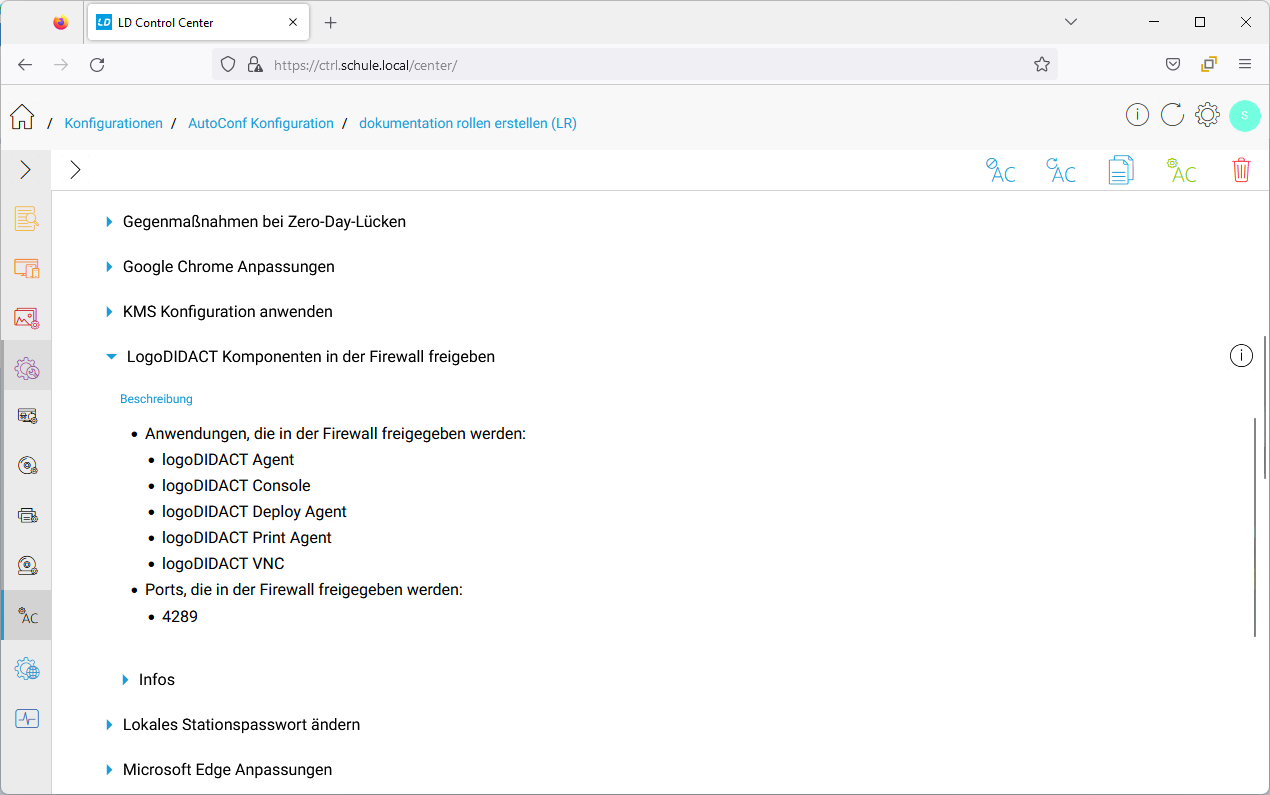The width and height of the screenshot is (1270, 795).
Task: Click 'logoDIDACT Deploy Agent' list item
Action: (x=254, y=512)
